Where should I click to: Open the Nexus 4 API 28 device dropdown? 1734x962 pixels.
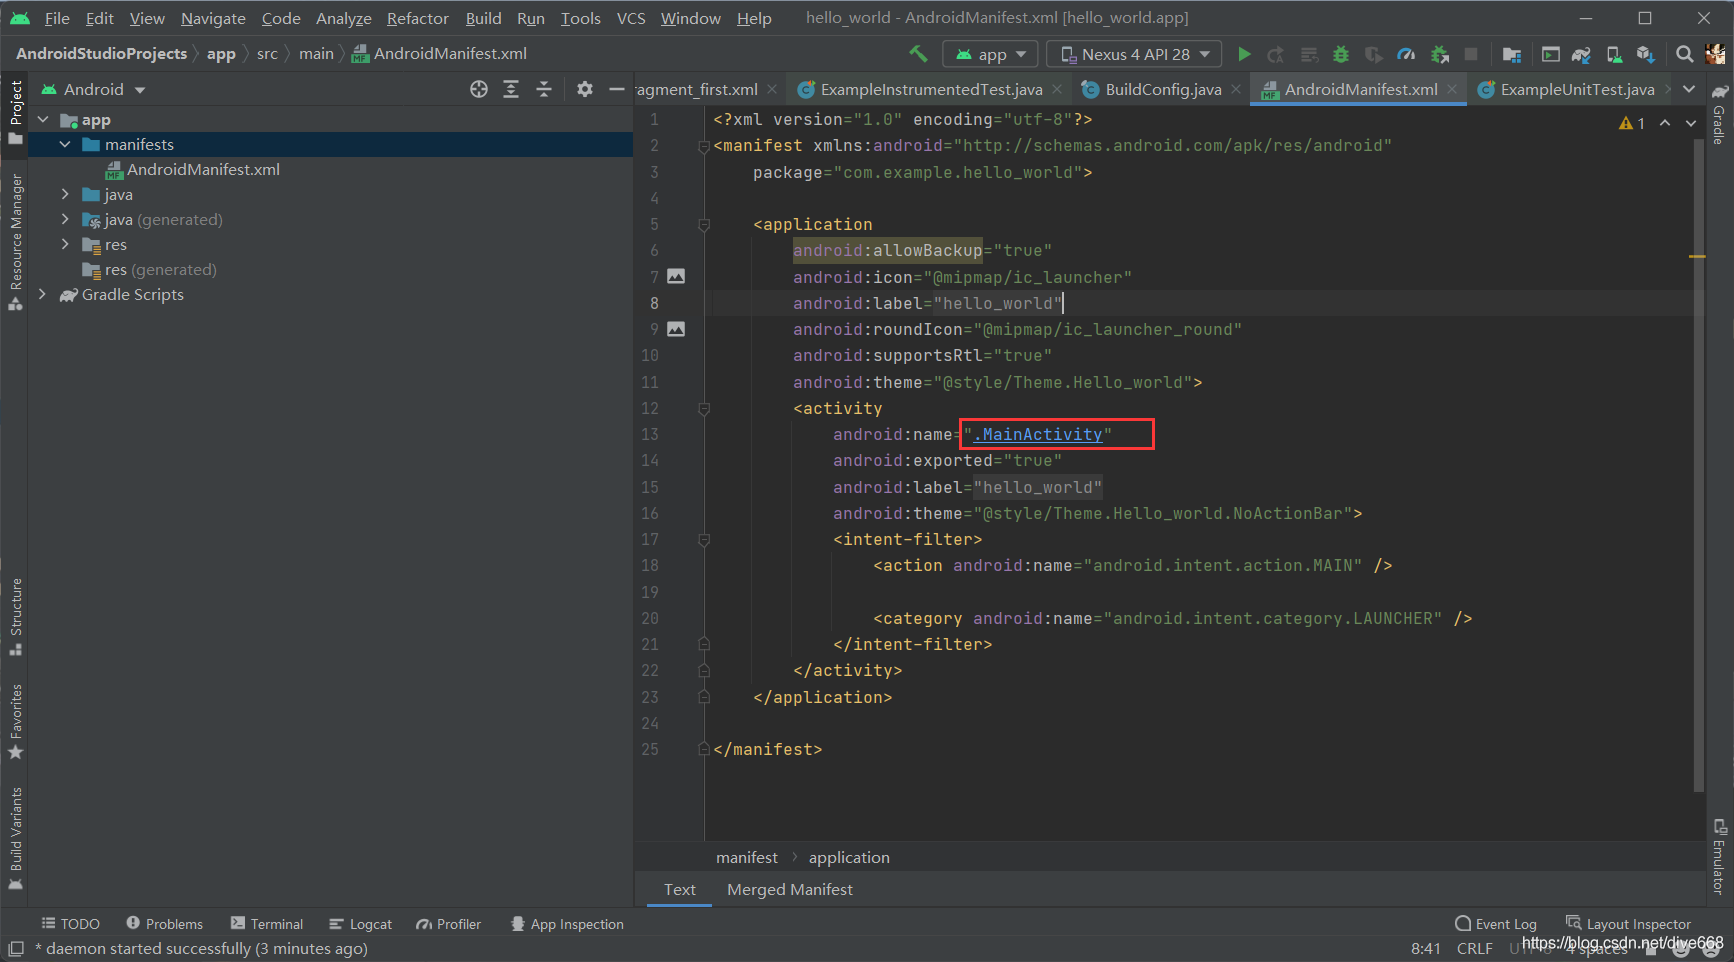click(x=1134, y=54)
